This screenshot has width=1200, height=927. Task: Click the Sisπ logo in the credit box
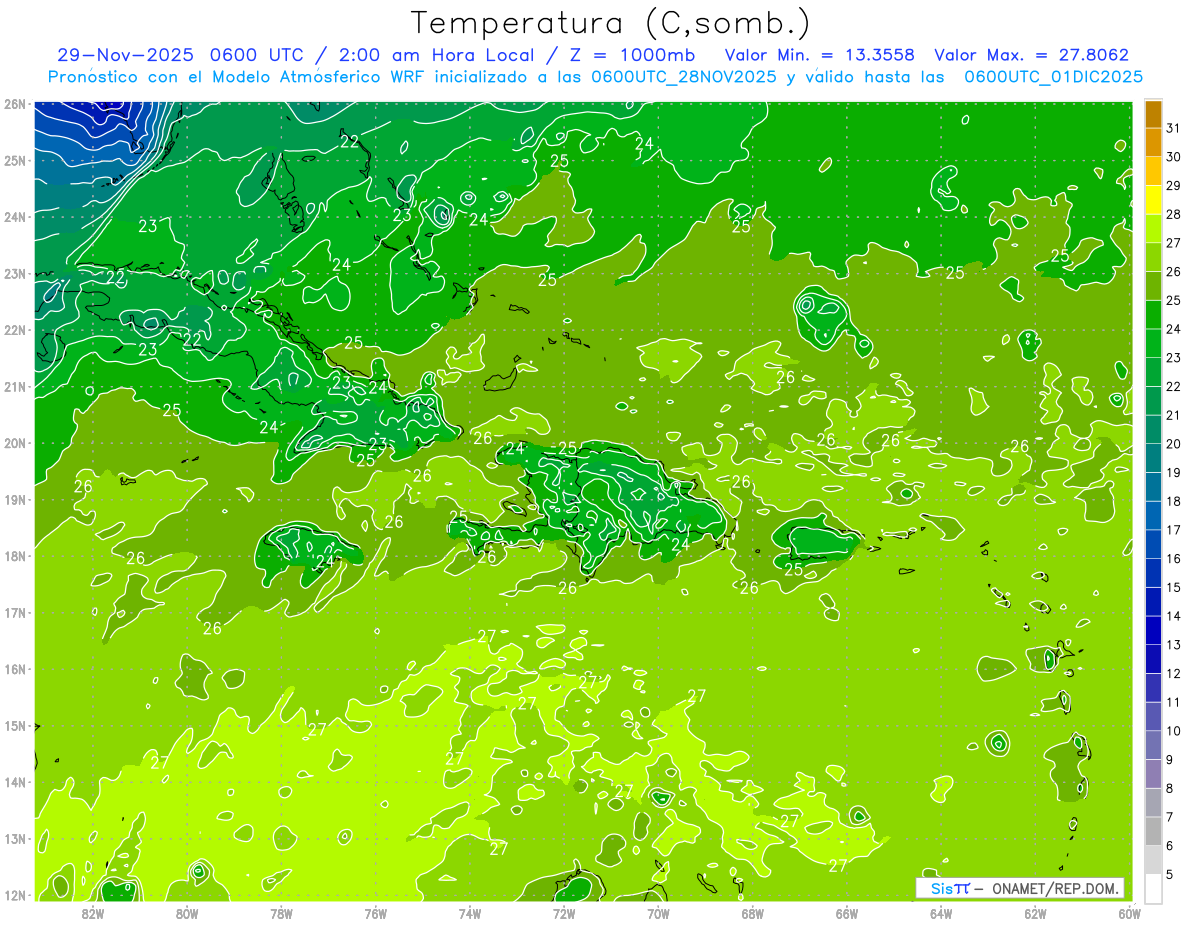949,888
